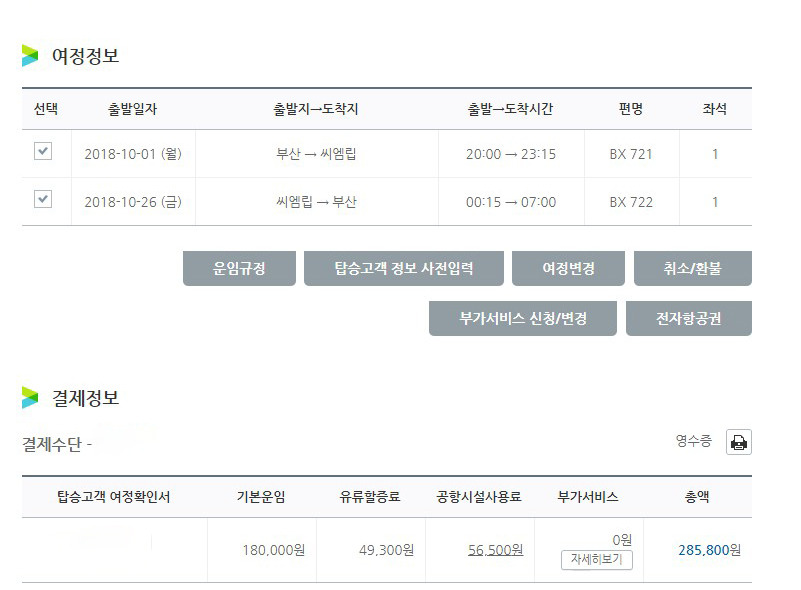The height and width of the screenshot is (590, 801).
Task: Click the 여정변경 itinerary change button
Action: (569, 268)
